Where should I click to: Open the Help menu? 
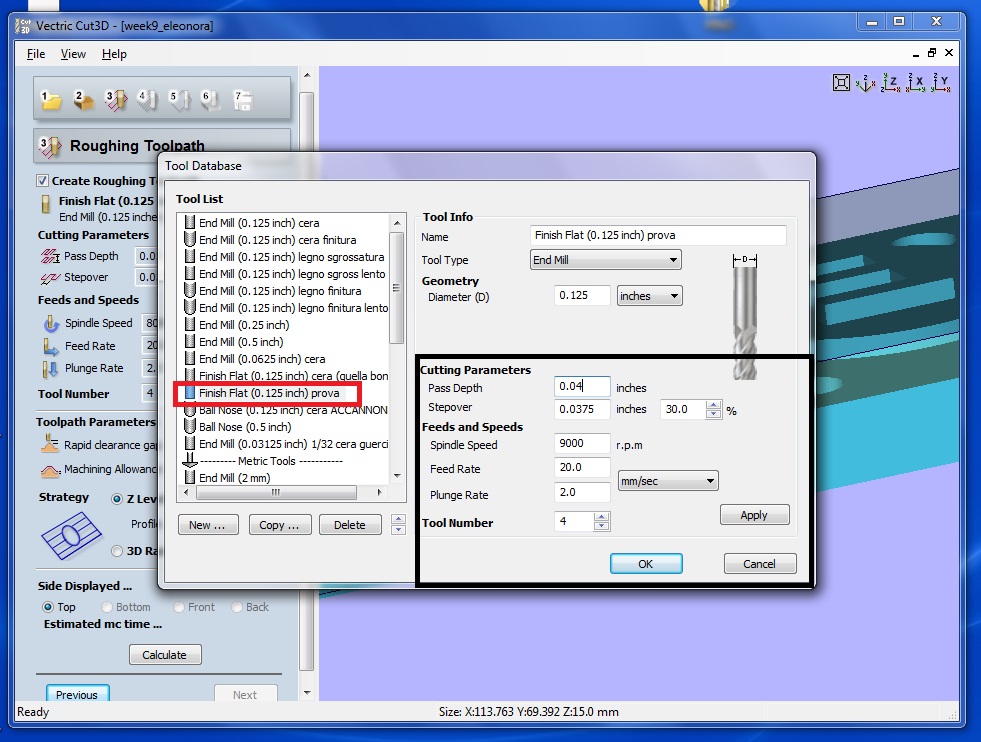[x=114, y=54]
